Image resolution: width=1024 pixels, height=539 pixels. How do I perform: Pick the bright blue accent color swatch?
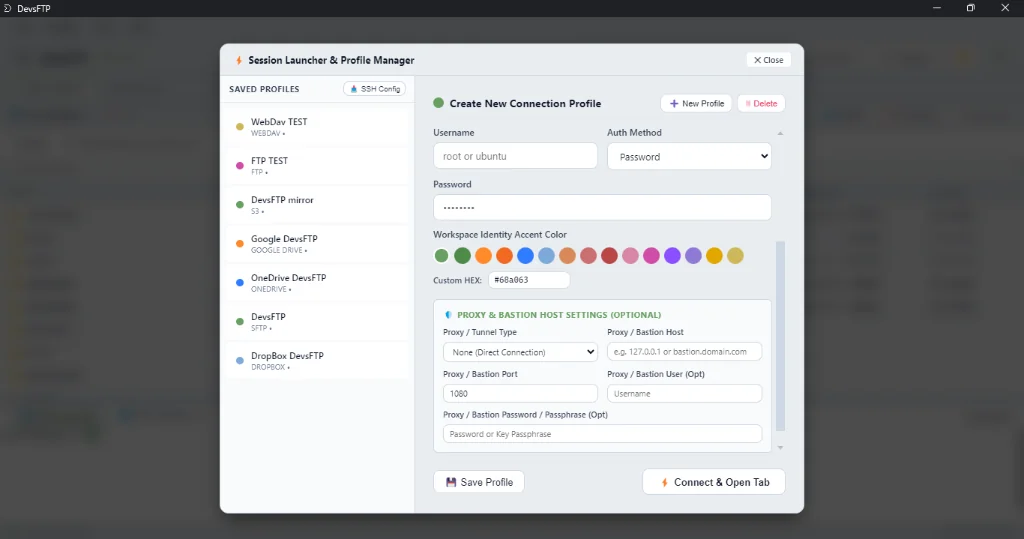(x=525, y=255)
